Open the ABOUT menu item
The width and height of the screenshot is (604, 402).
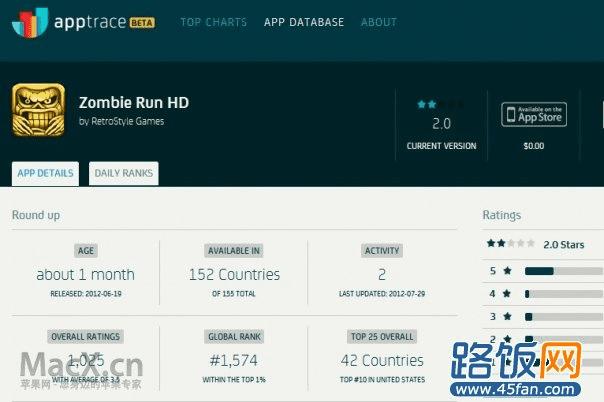[379, 22]
